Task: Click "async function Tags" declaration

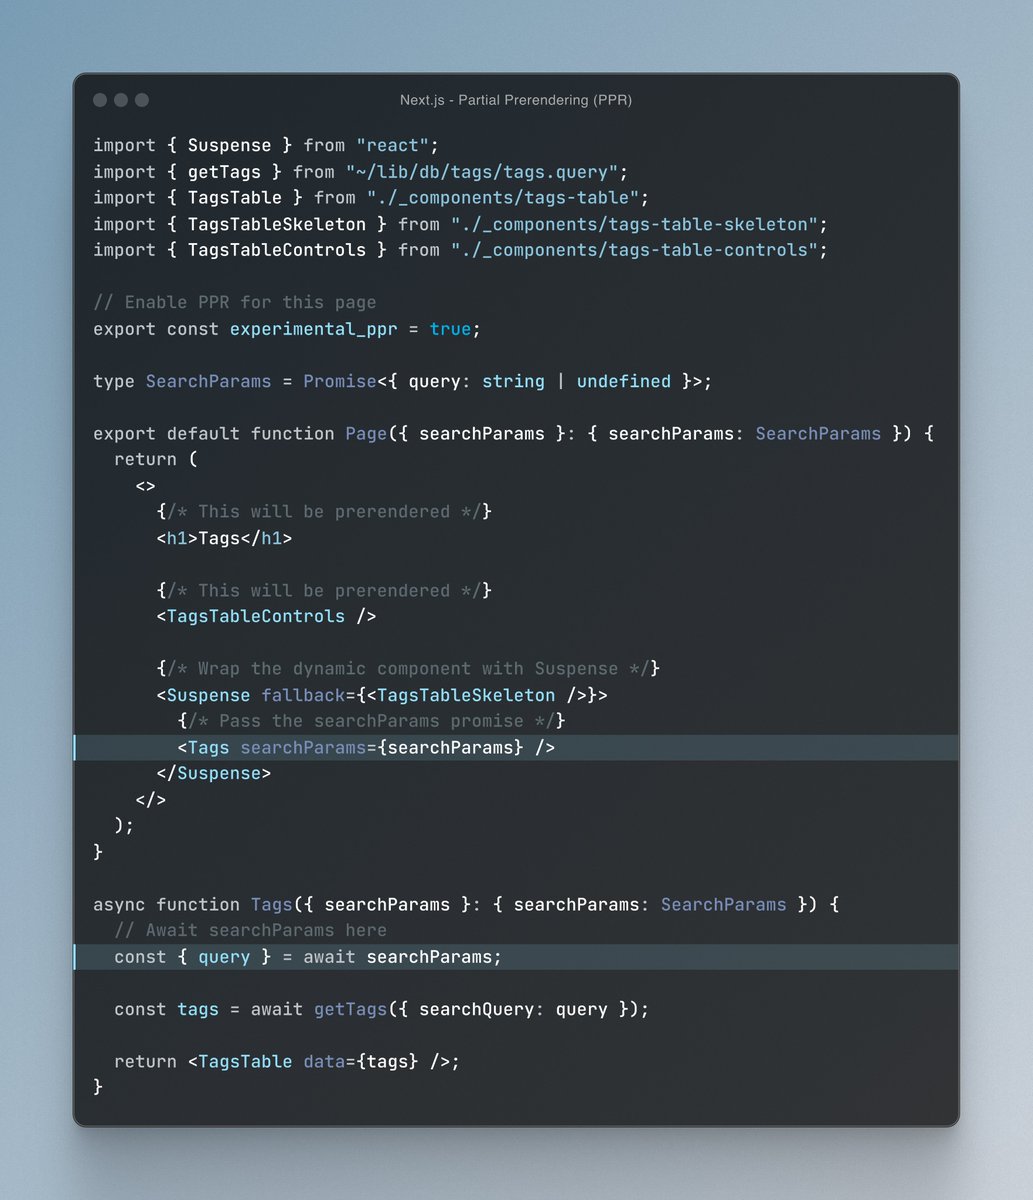Action: coord(193,904)
